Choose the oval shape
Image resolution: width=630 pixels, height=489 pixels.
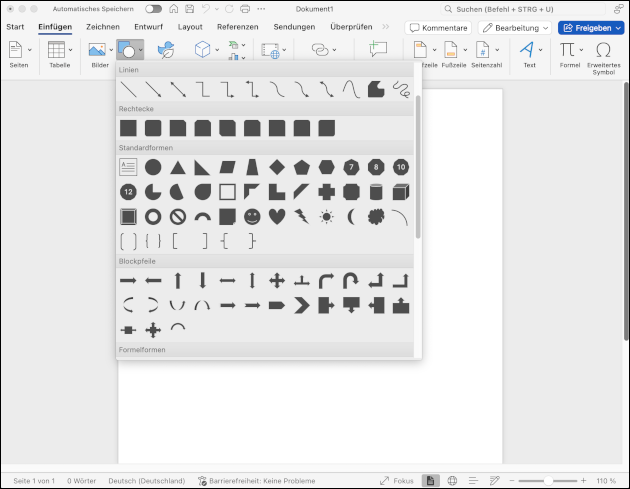153,167
